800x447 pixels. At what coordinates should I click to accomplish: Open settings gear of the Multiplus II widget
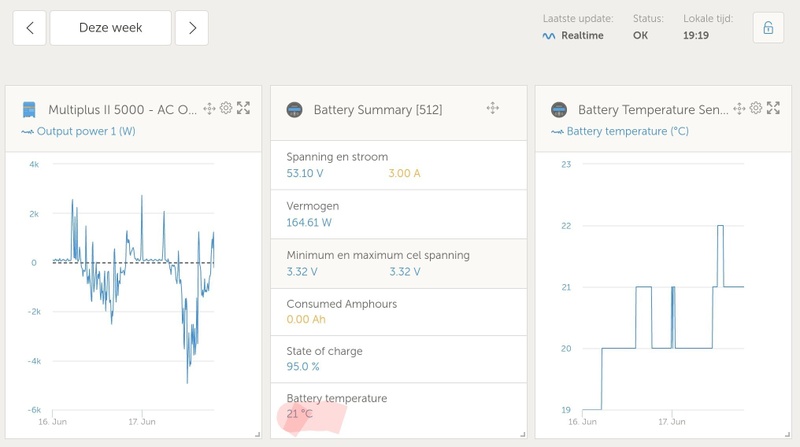tap(226, 108)
